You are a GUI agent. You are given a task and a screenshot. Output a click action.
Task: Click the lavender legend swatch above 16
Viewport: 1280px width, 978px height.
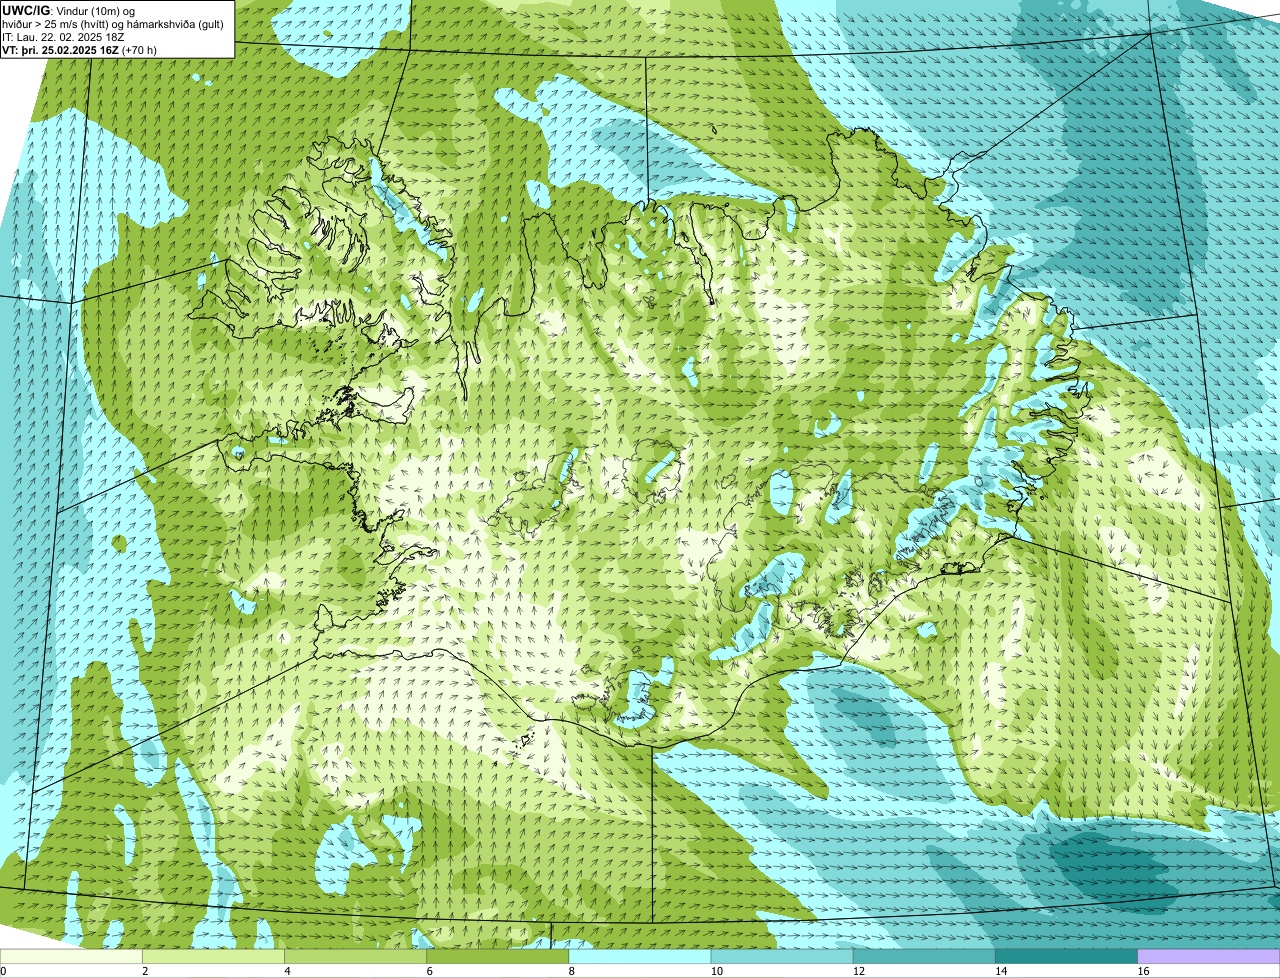click(1209, 957)
